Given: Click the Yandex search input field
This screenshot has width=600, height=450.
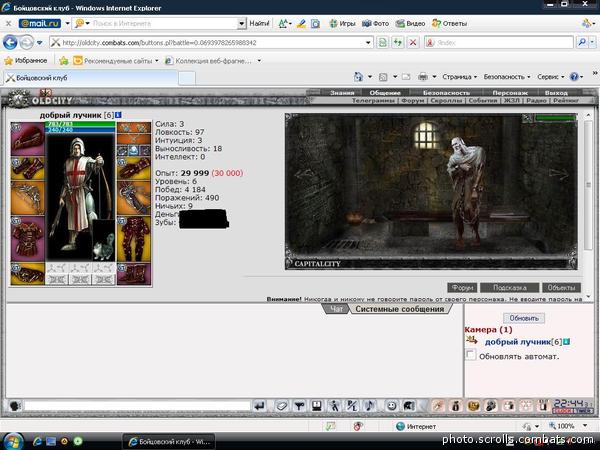Looking at the screenshot, I should click(499, 42).
